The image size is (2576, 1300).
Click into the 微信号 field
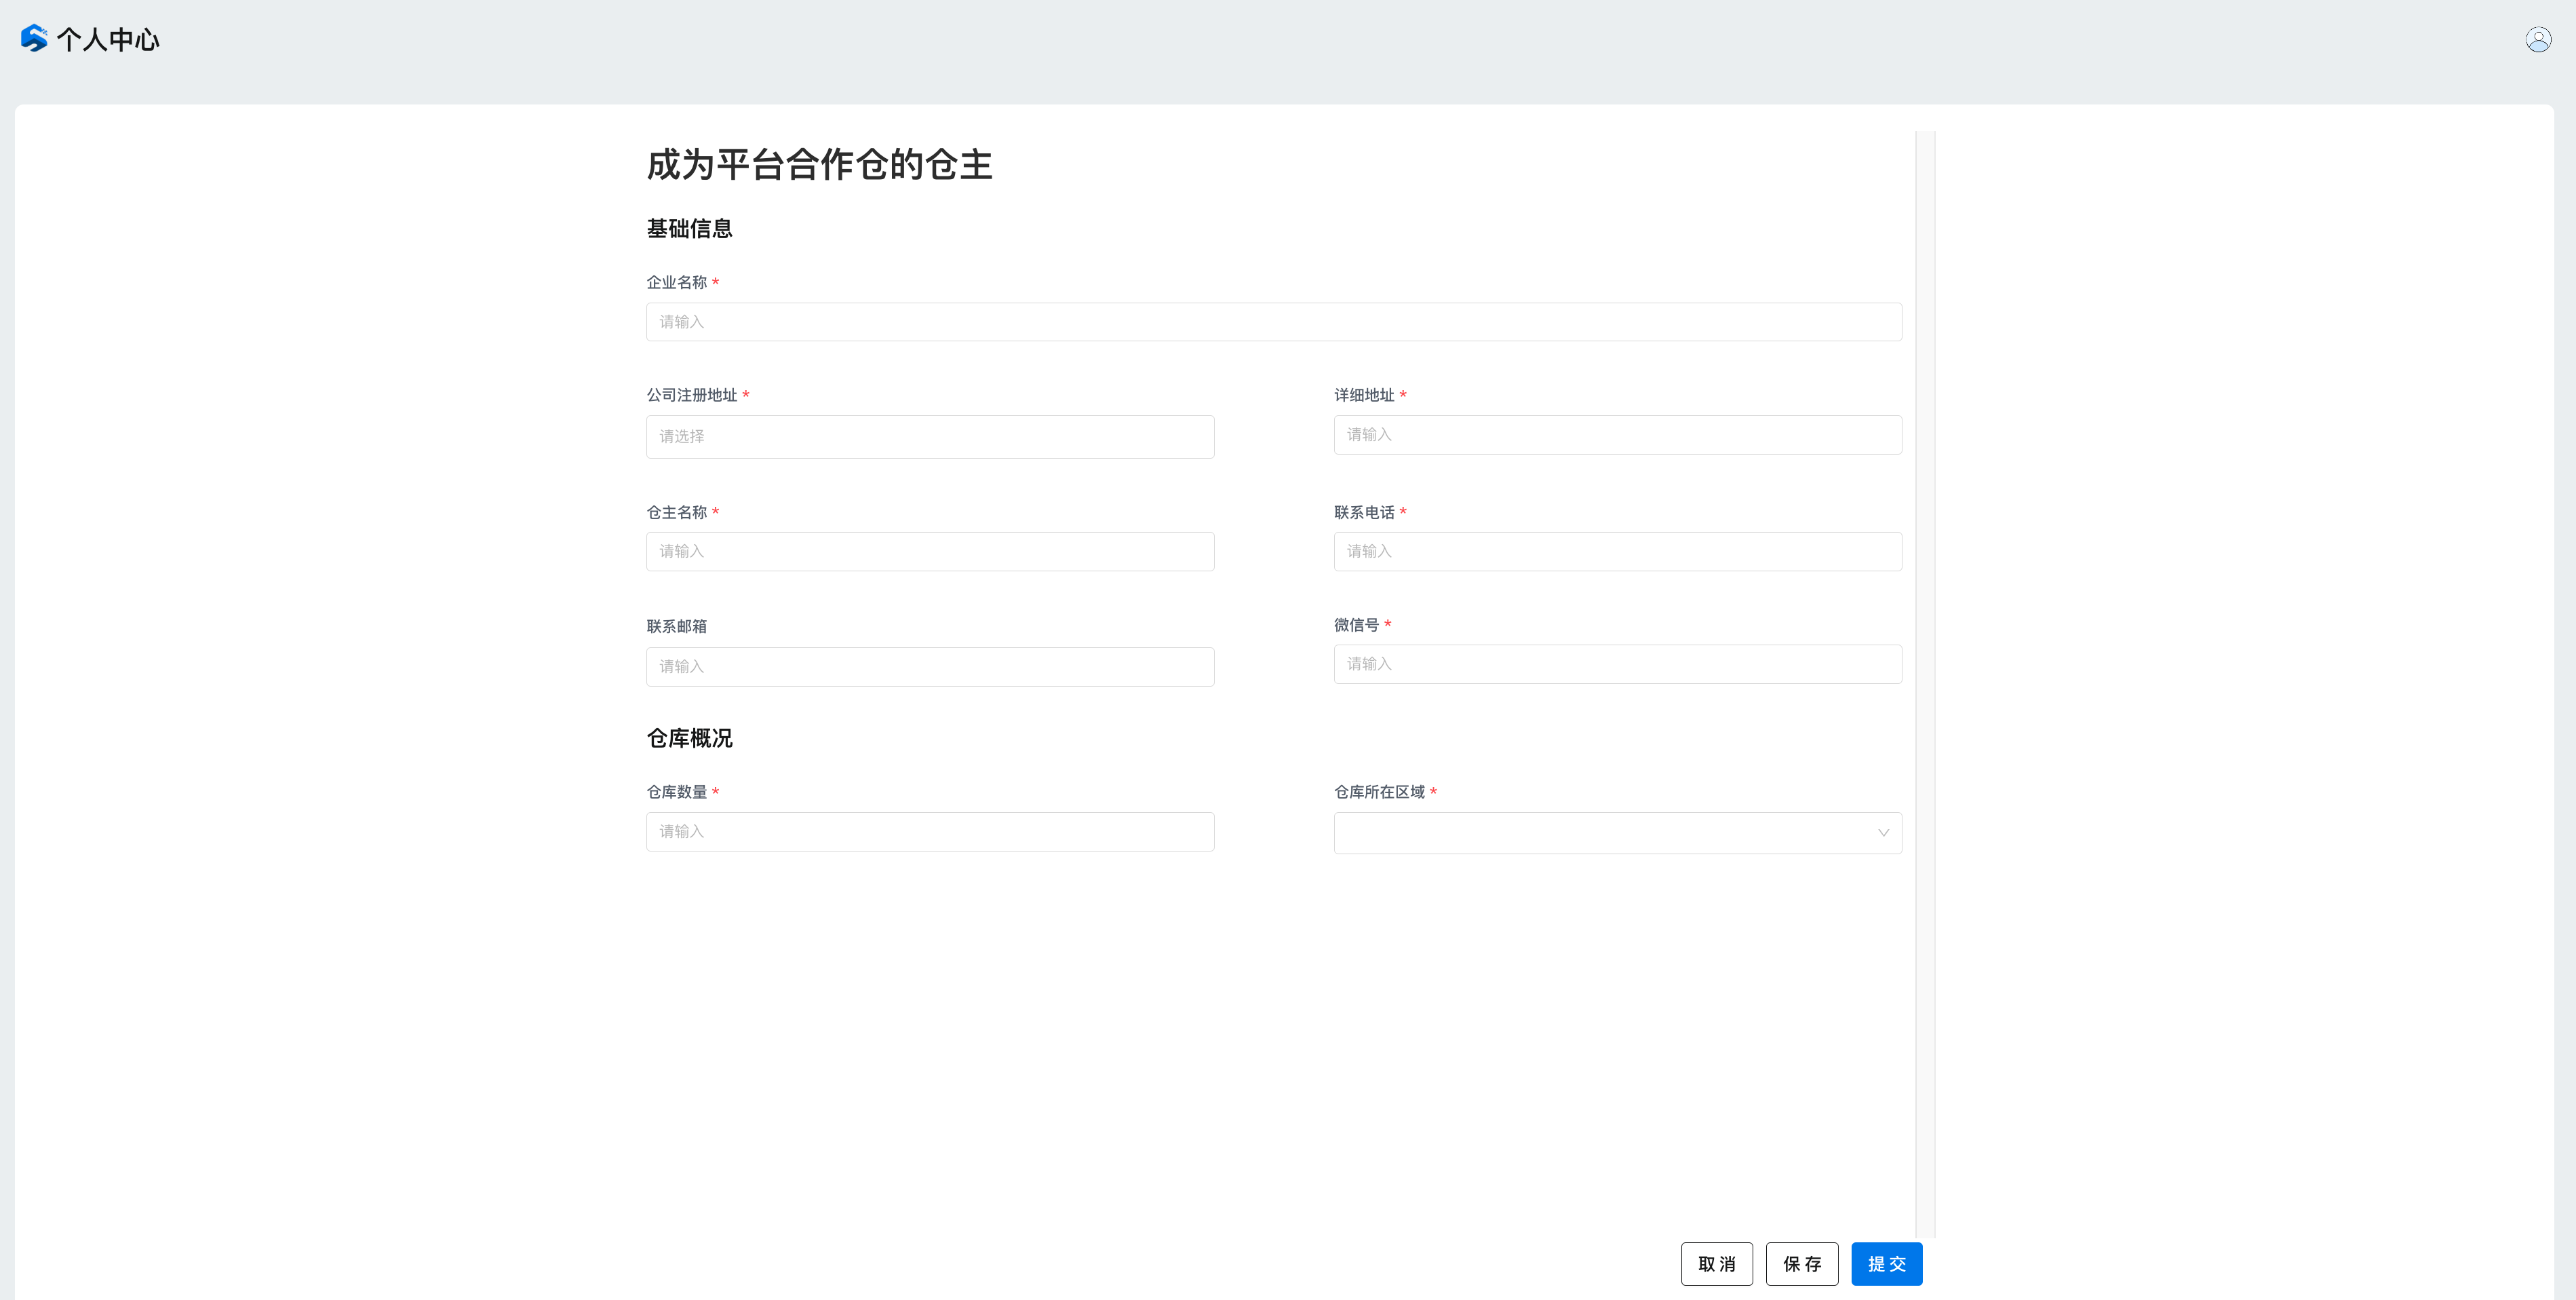click(1617, 664)
